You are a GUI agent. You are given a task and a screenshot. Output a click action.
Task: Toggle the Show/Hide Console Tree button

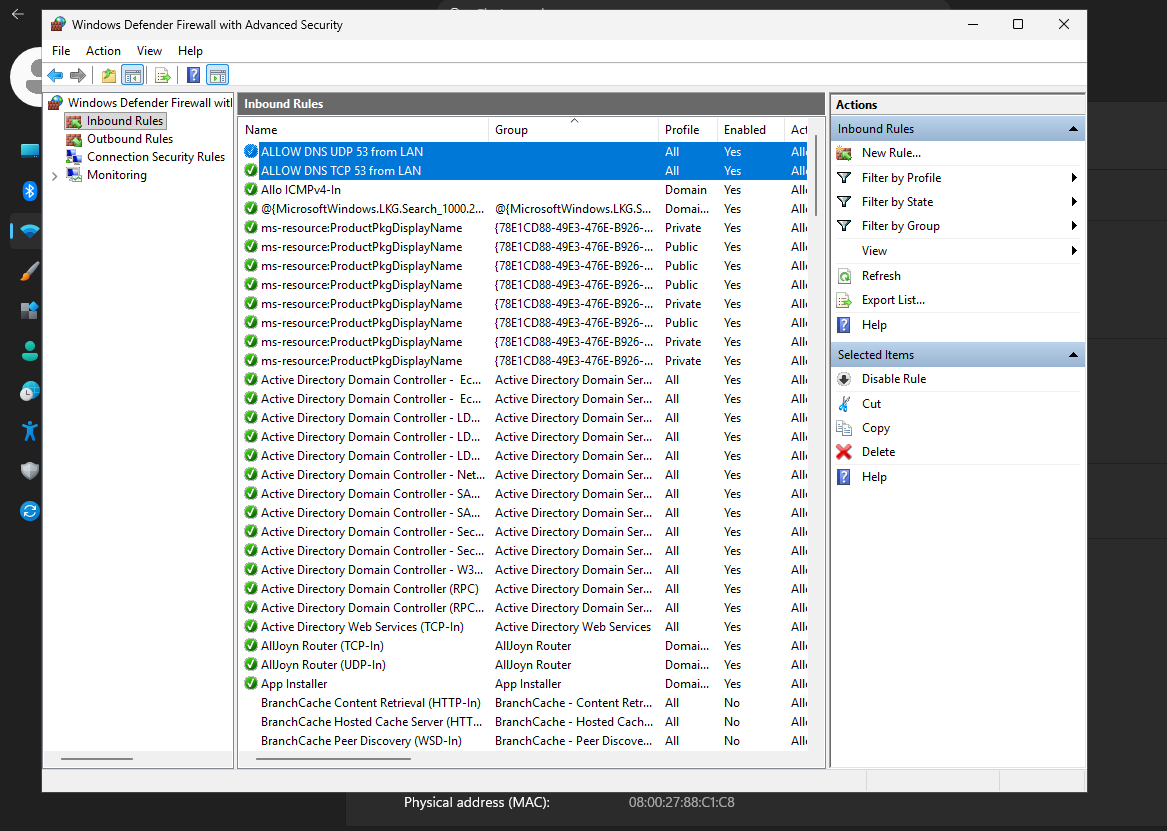pyautogui.click(x=132, y=75)
